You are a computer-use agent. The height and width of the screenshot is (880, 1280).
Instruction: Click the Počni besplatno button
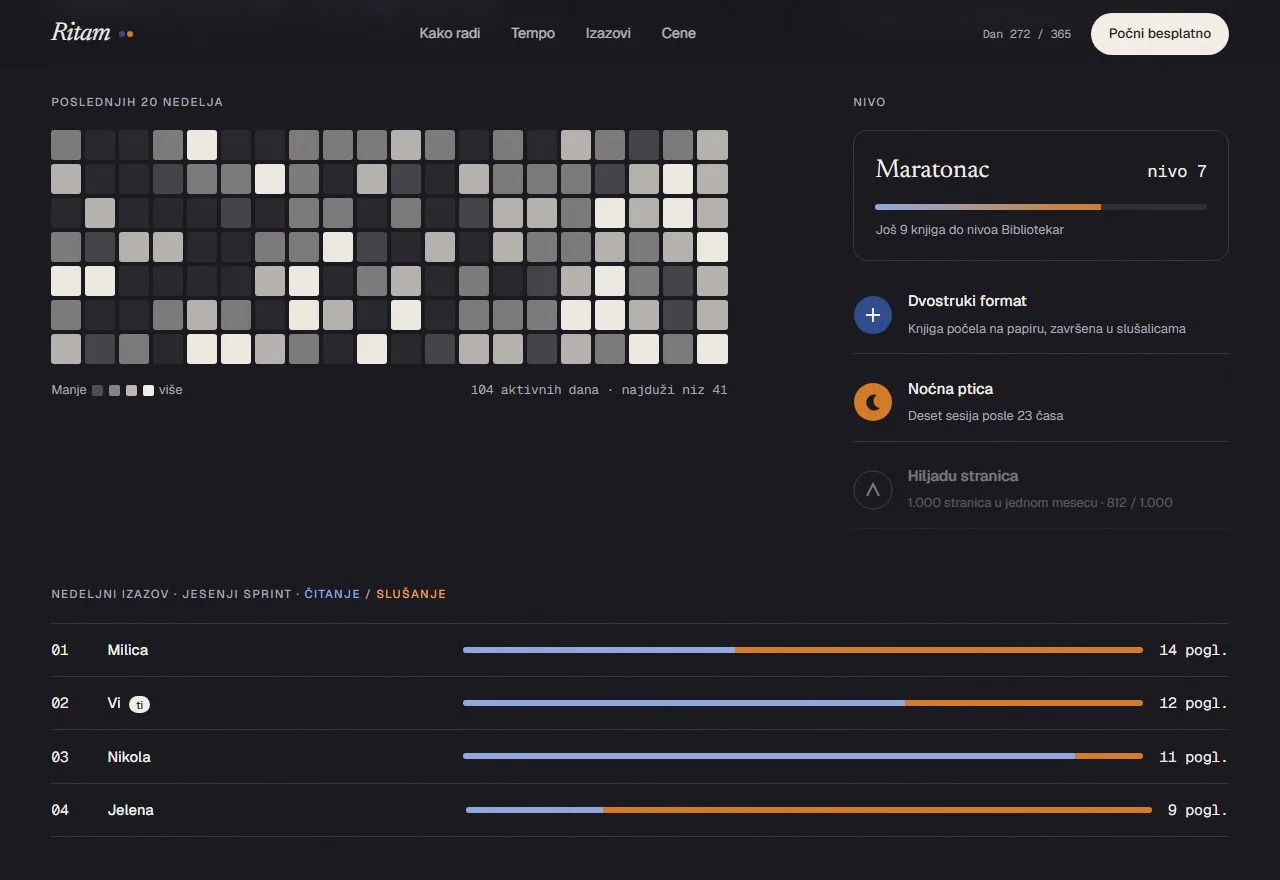coord(1160,33)
